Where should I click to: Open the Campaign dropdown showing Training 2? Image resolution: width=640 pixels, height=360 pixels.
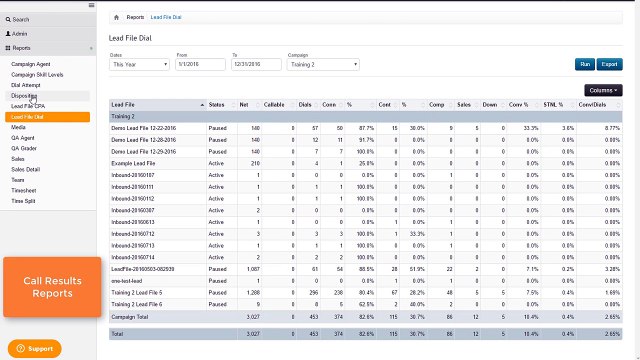(x=323, y=64)
